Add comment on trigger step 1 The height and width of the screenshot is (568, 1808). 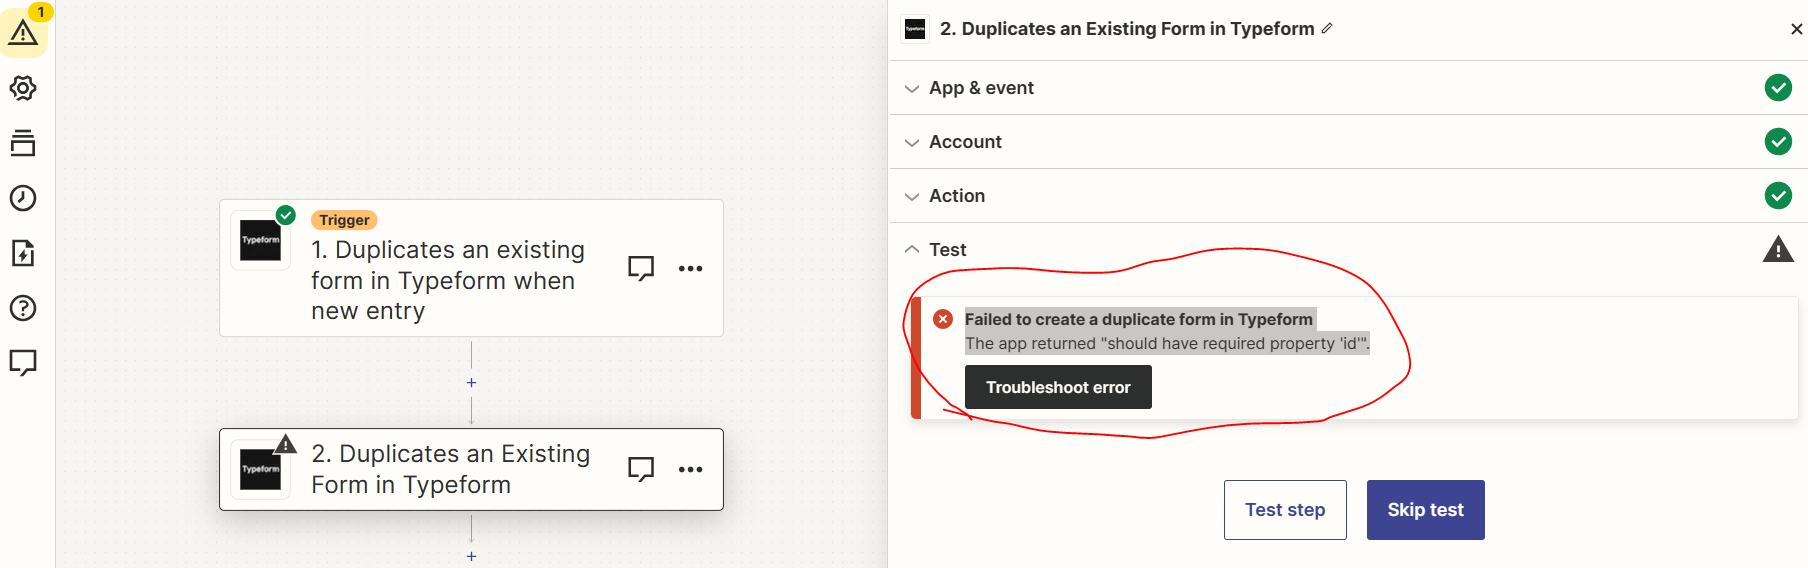pyautogui.click(x=641, y=268)
